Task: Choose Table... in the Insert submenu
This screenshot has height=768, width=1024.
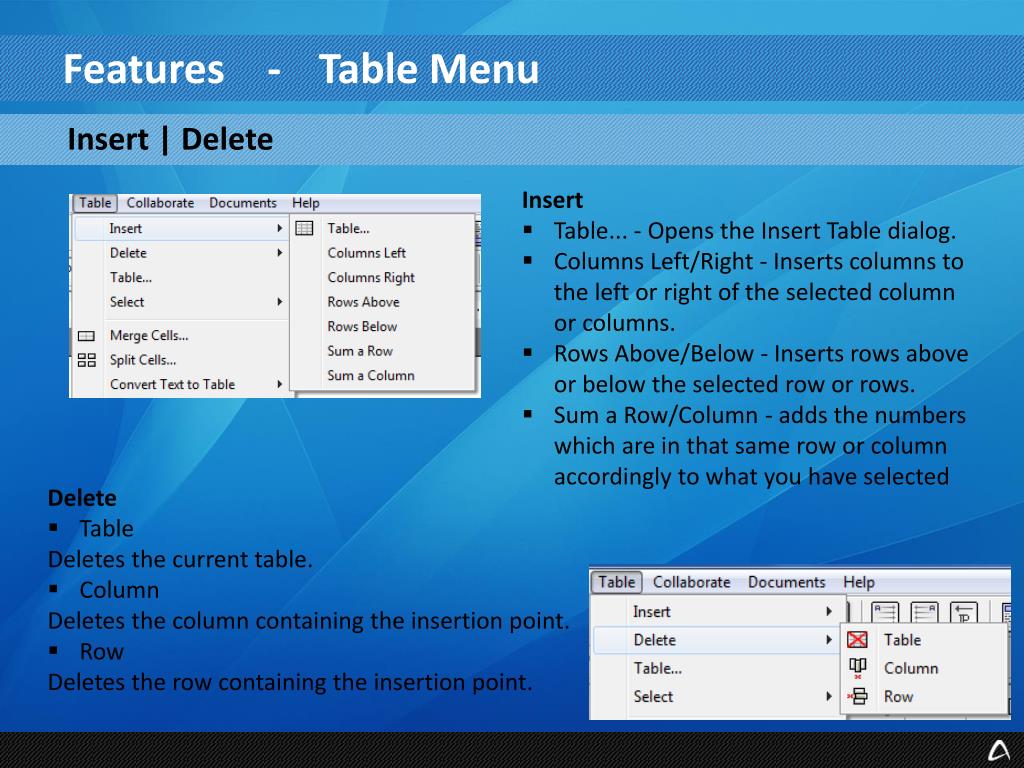Action: tap(383, 229)
